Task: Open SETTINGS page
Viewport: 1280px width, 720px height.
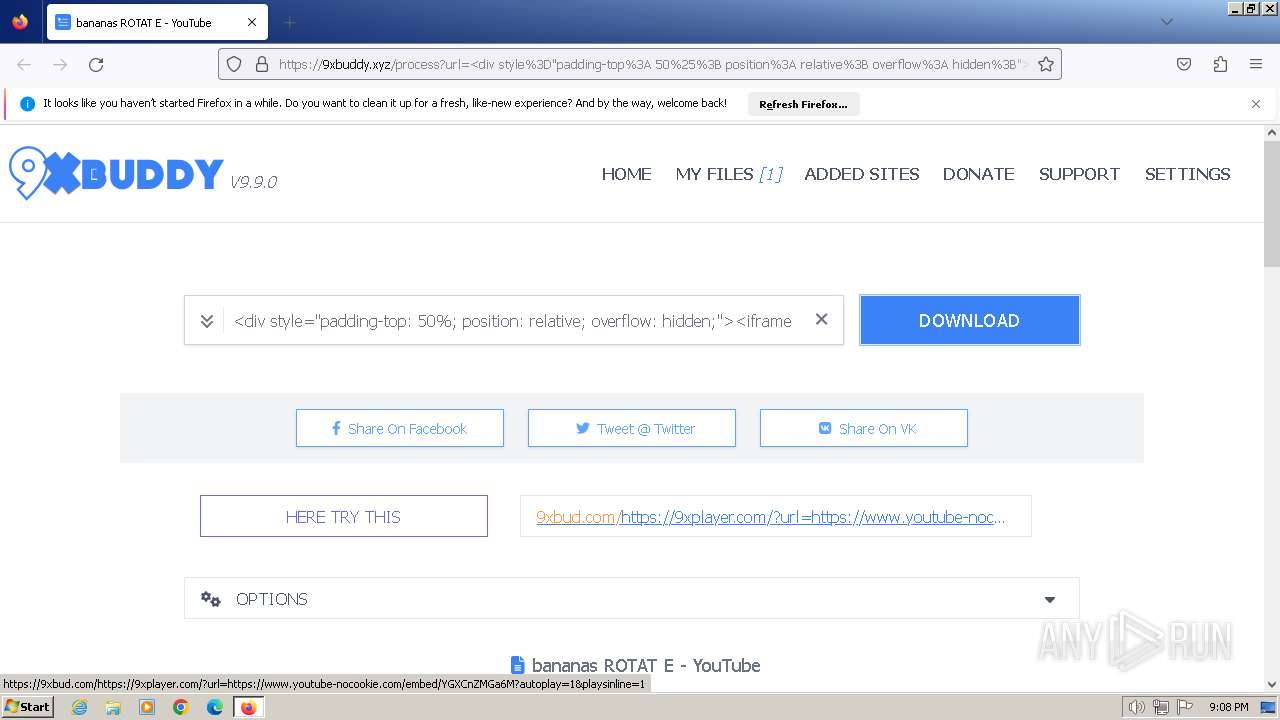Action: coord(1188,174)
